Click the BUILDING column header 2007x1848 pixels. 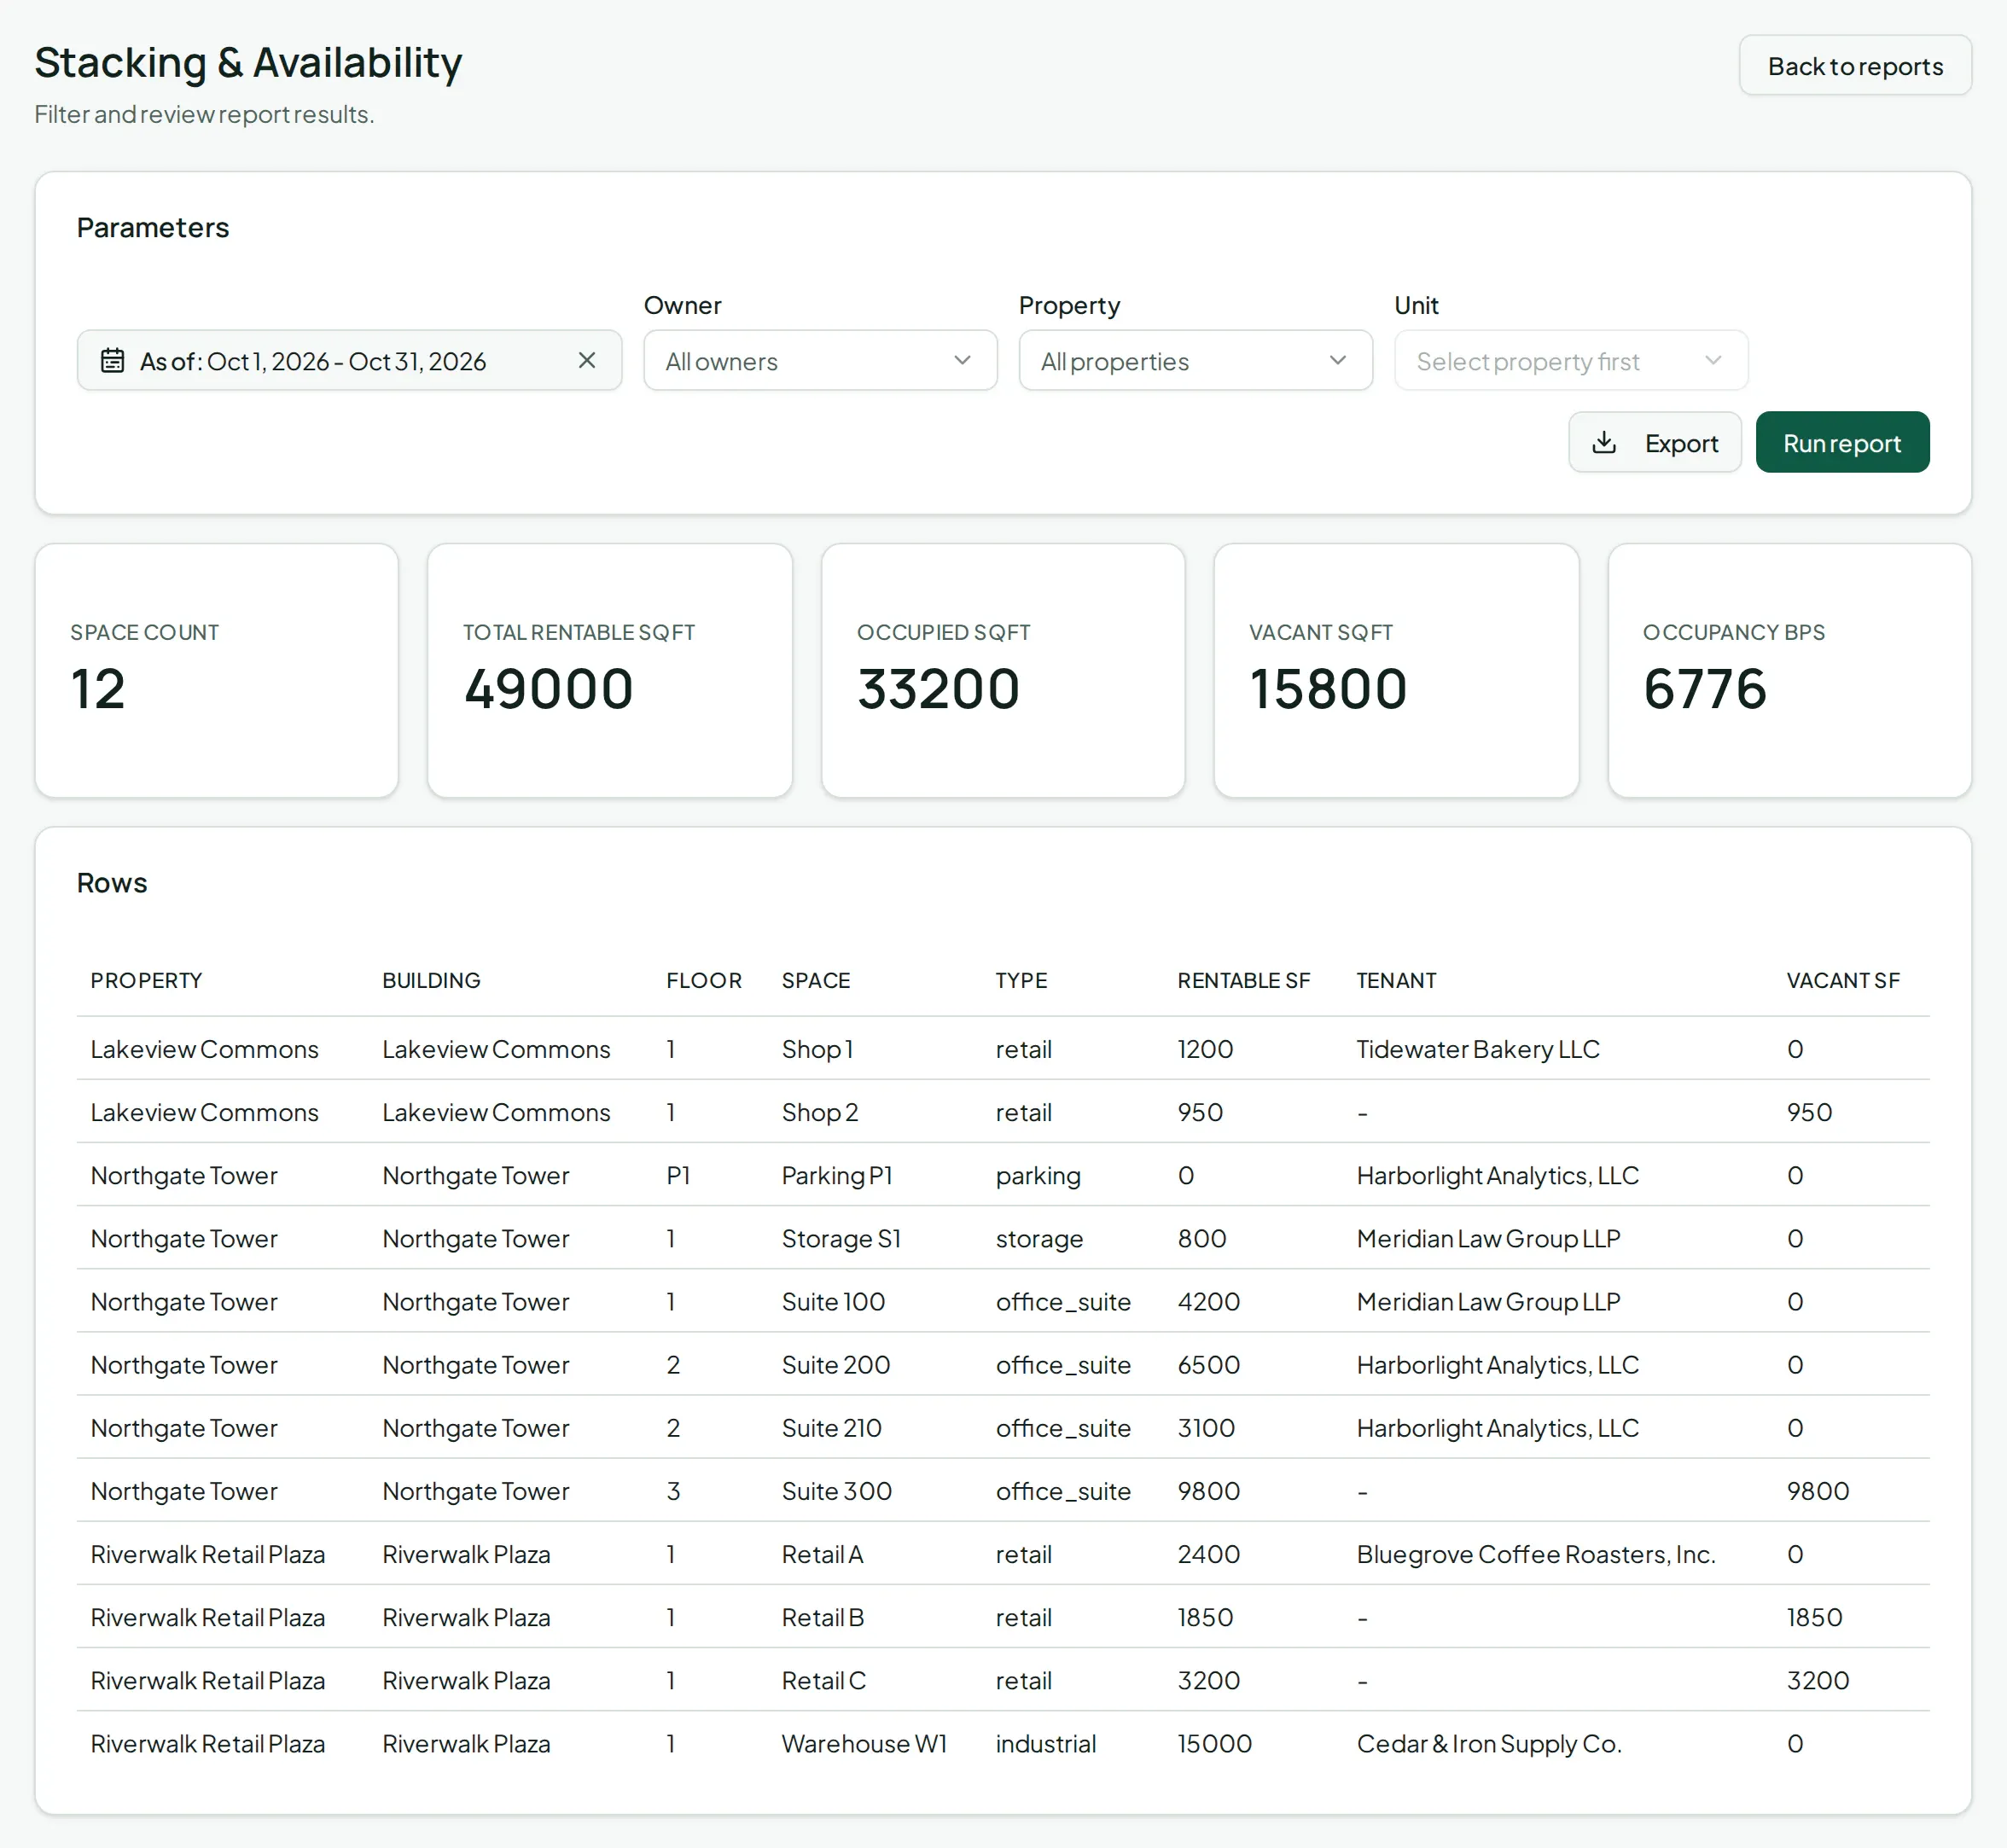click(431, 981)
